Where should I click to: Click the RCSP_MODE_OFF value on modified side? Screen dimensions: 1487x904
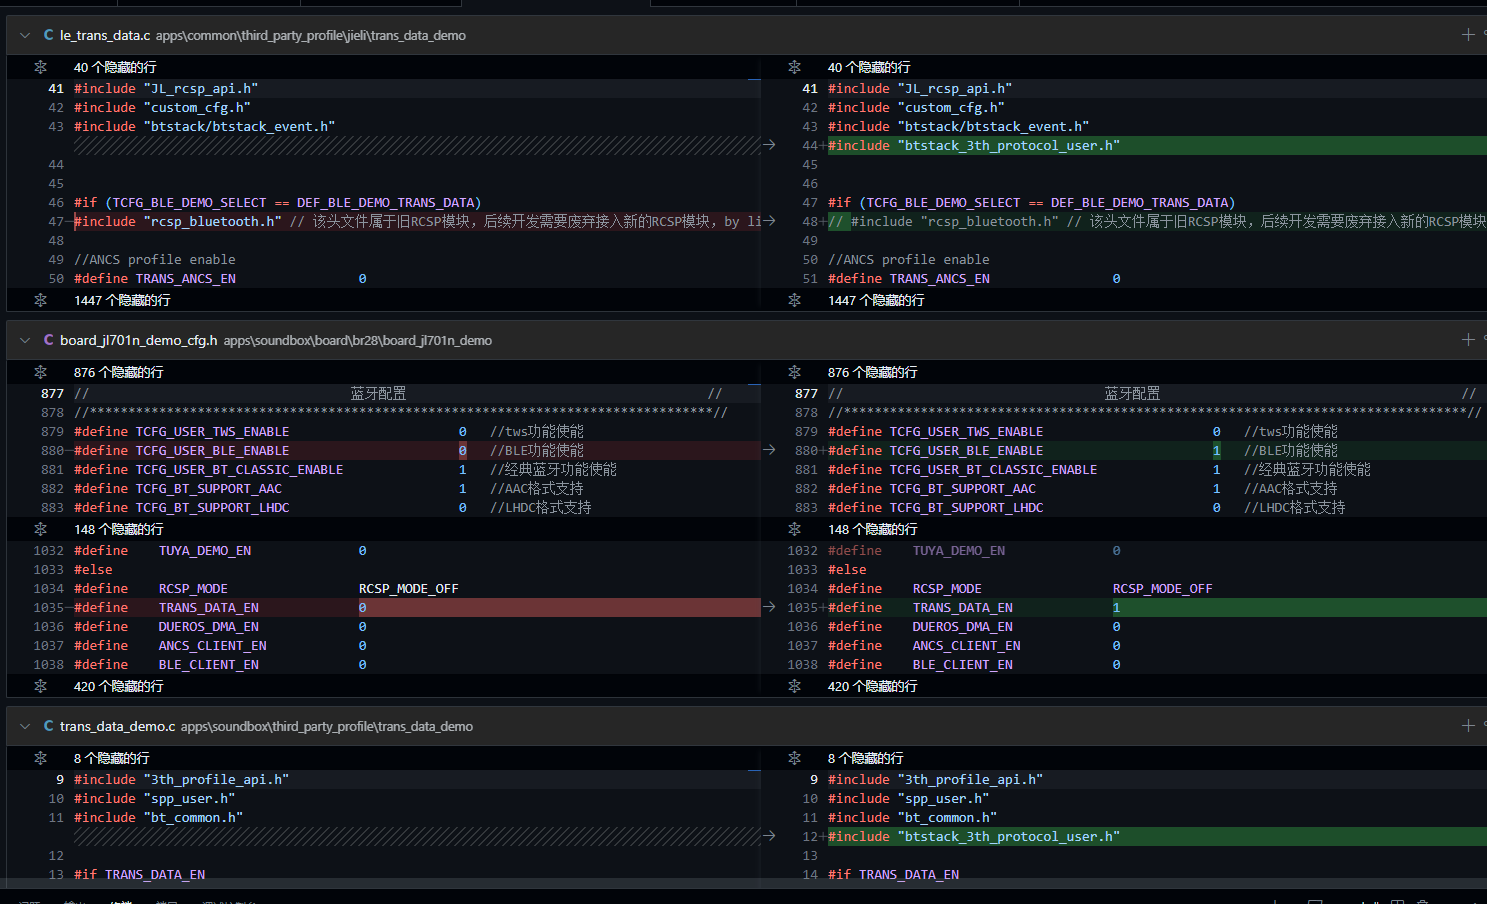tap(1162, 588)
